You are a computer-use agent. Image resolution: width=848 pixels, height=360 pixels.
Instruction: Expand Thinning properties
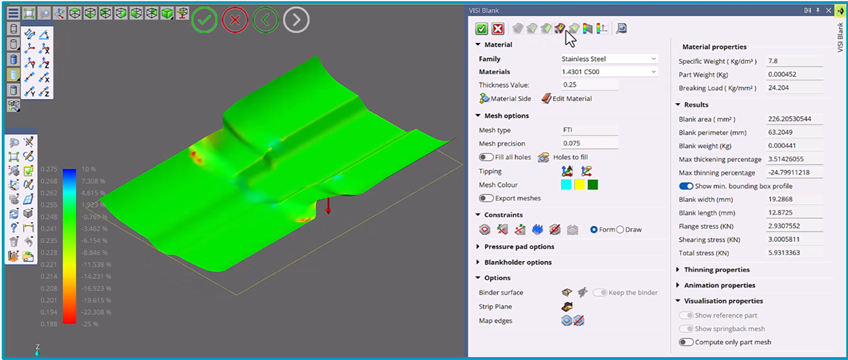[x=678, y=269]
